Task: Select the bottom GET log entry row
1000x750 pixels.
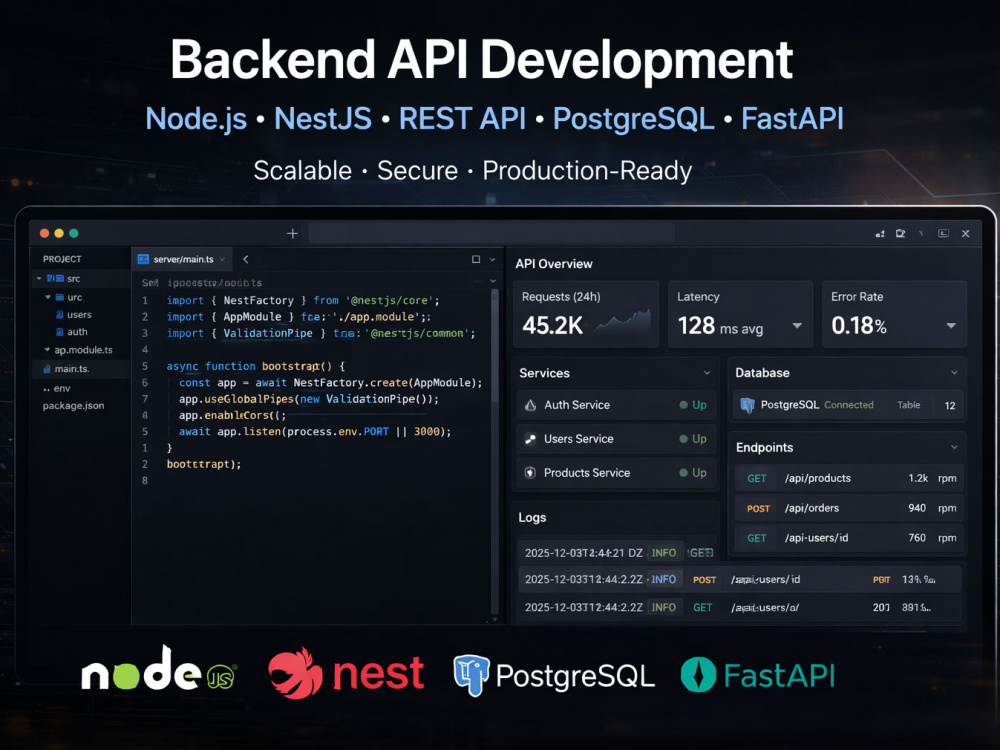Action: (x=740, y=607)
